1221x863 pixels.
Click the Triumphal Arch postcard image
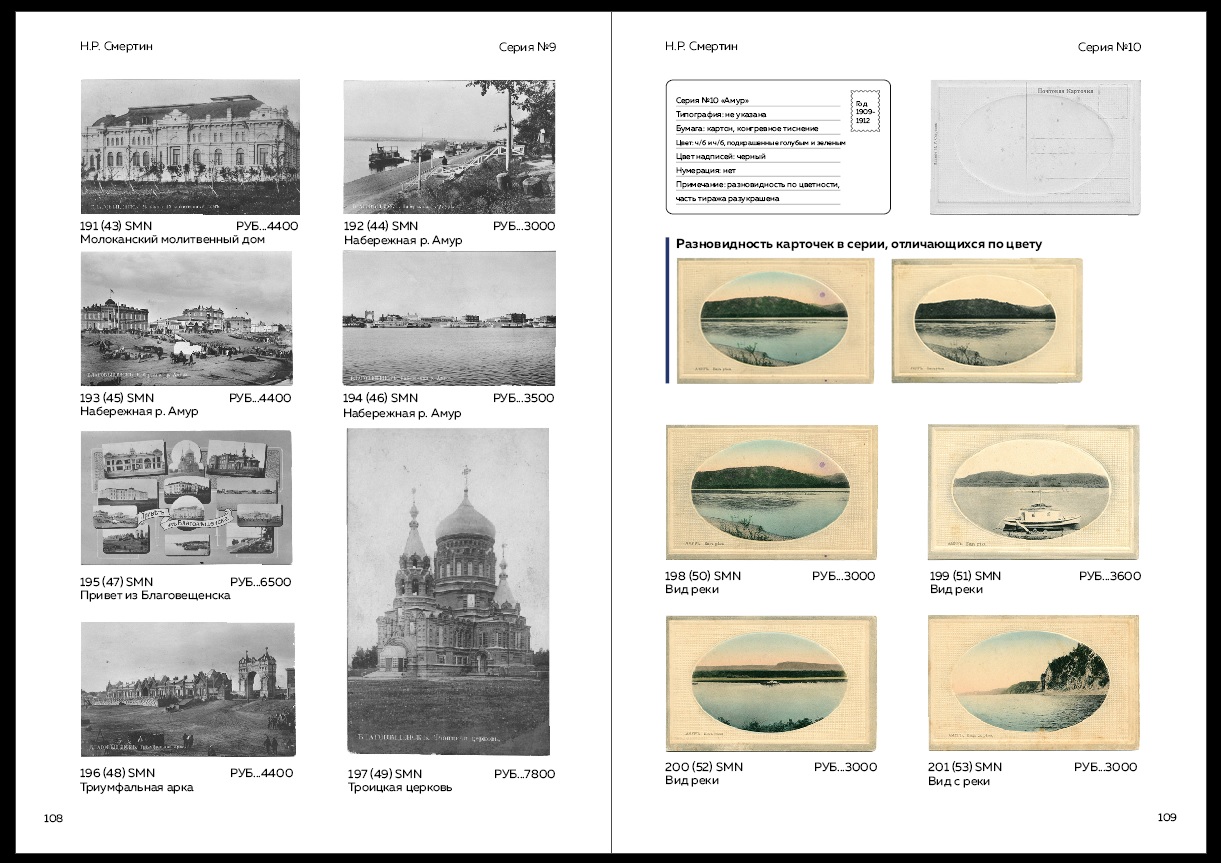coord(188,690)
